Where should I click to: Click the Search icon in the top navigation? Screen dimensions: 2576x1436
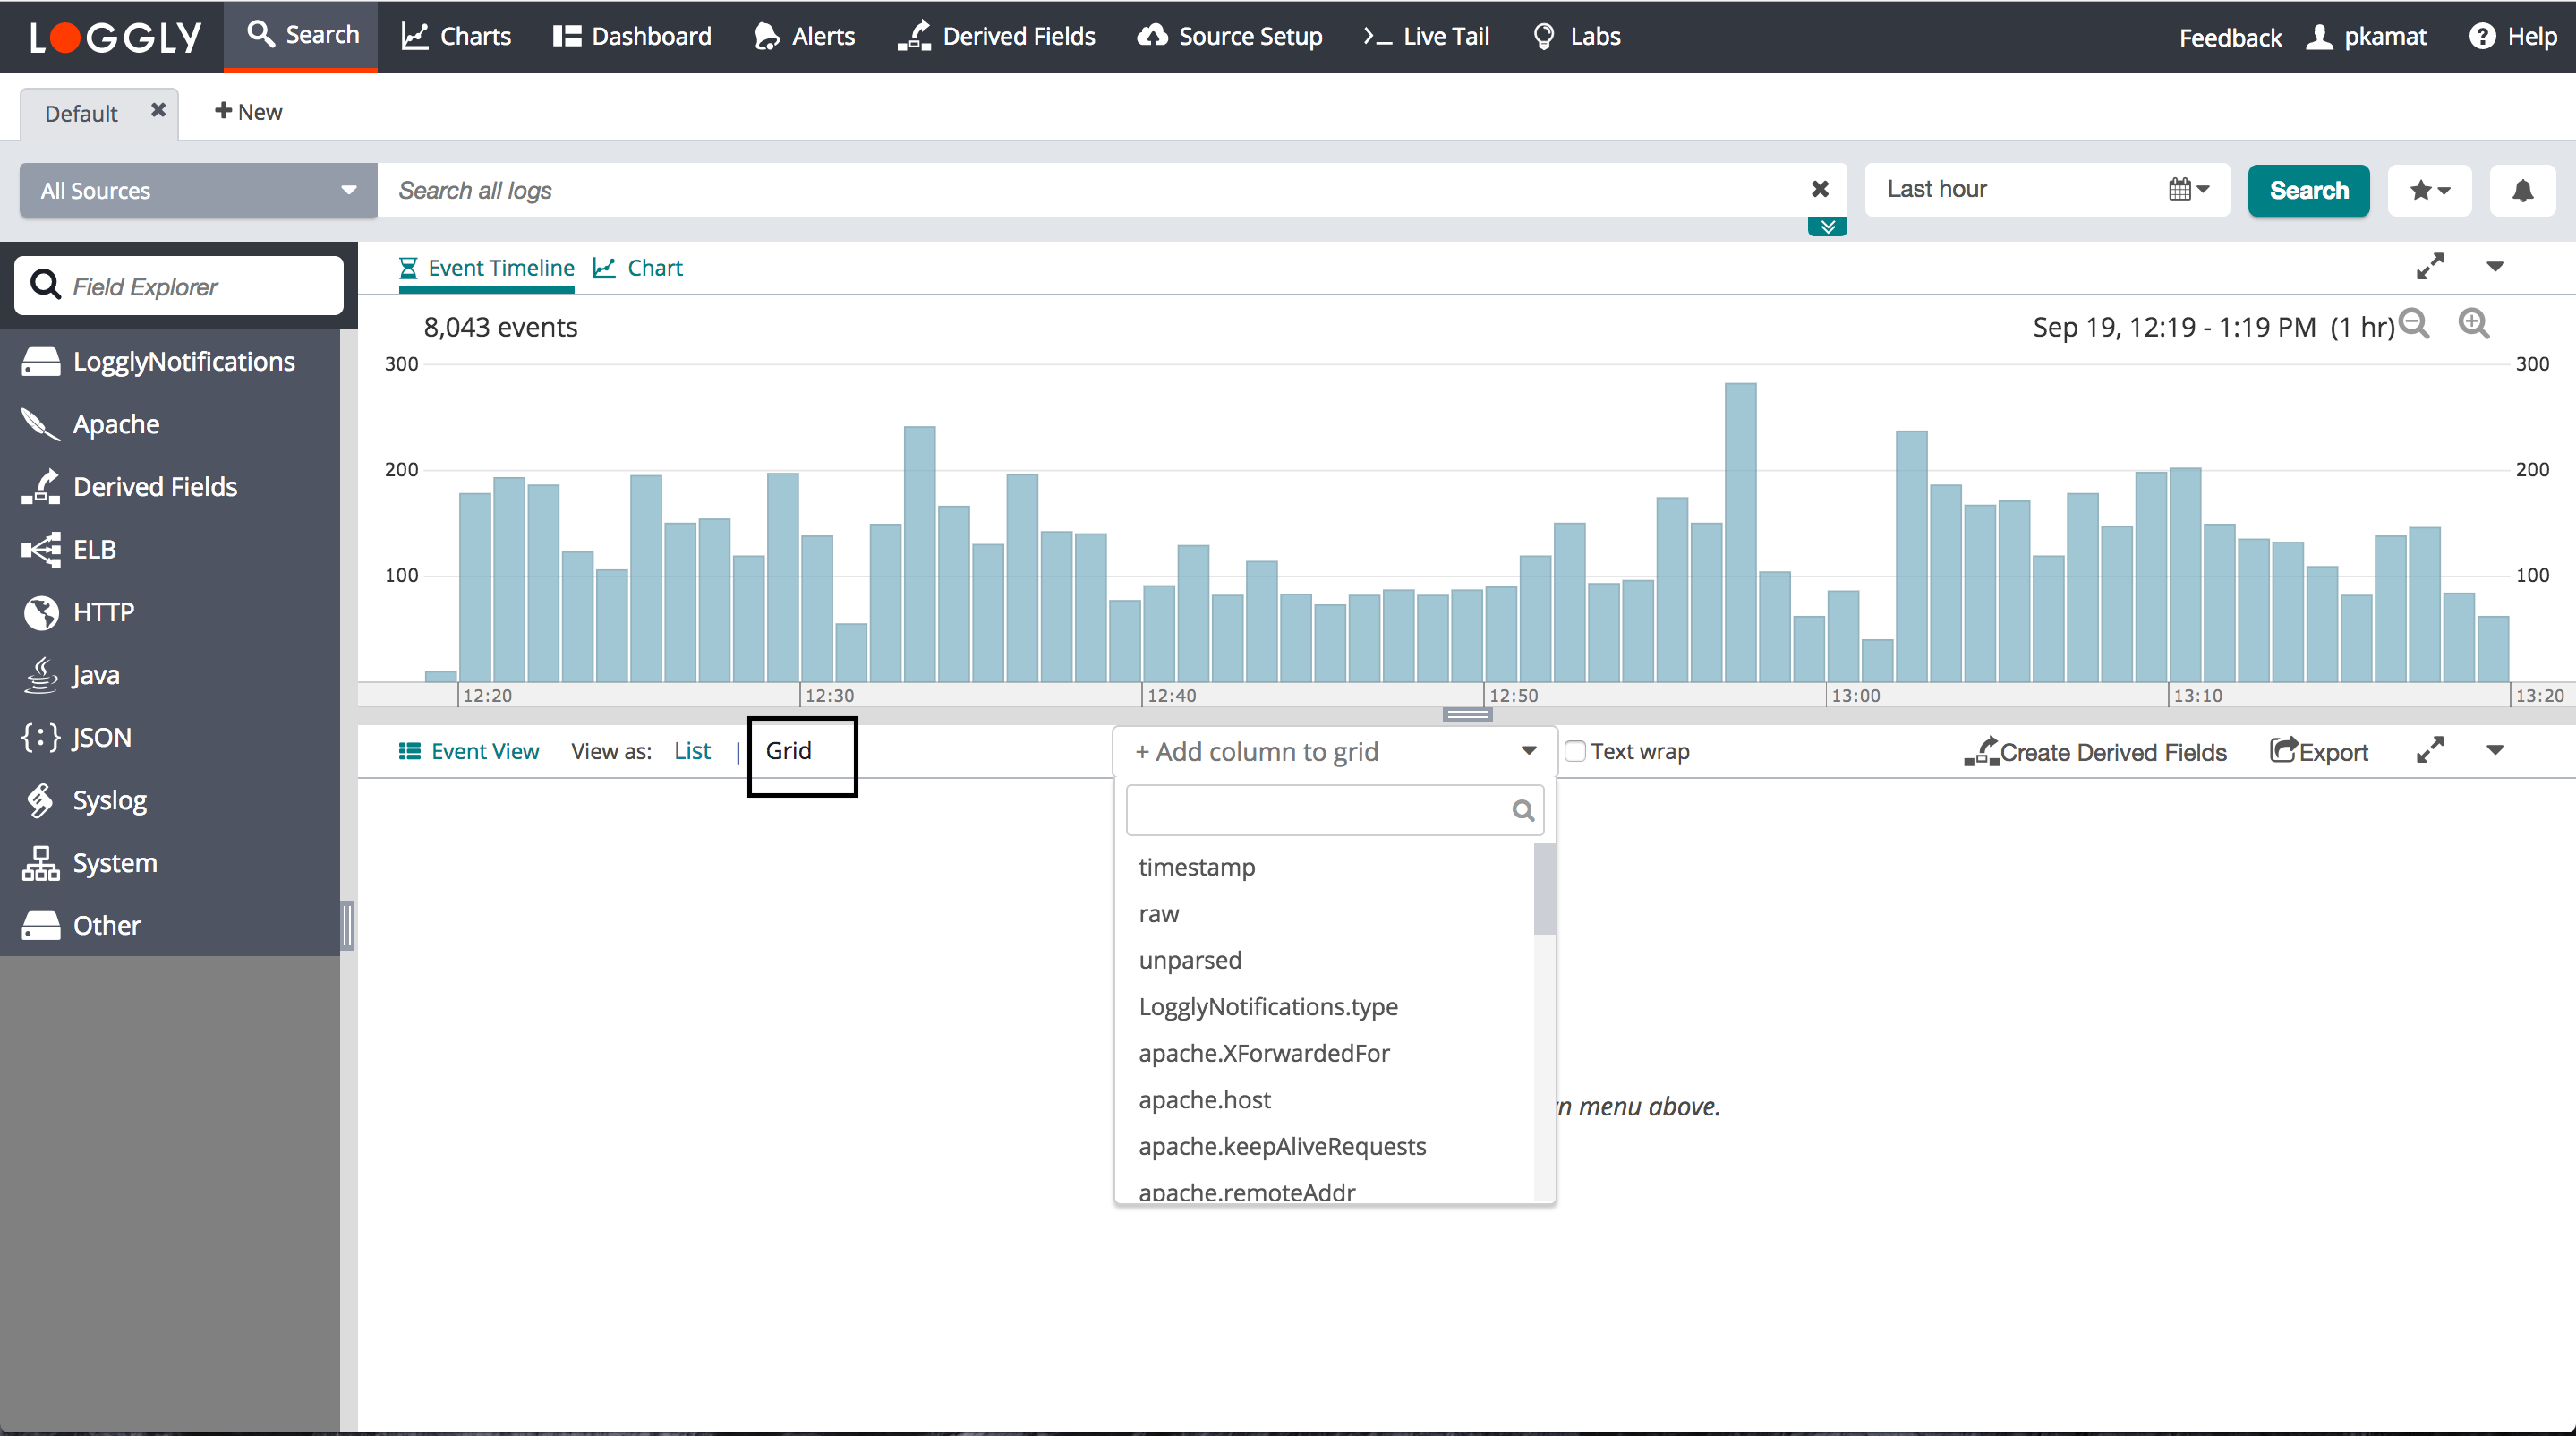261,36
